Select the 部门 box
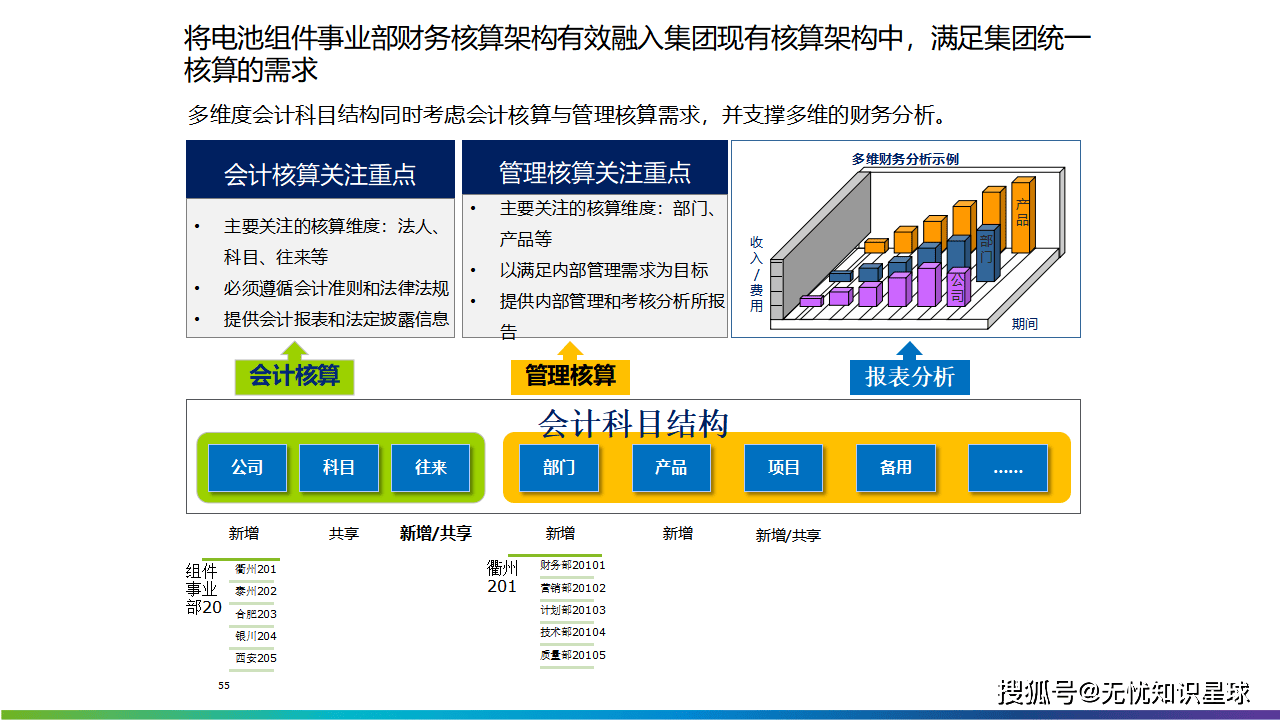This screenshot has width=1280, height=720. (559, 467)
